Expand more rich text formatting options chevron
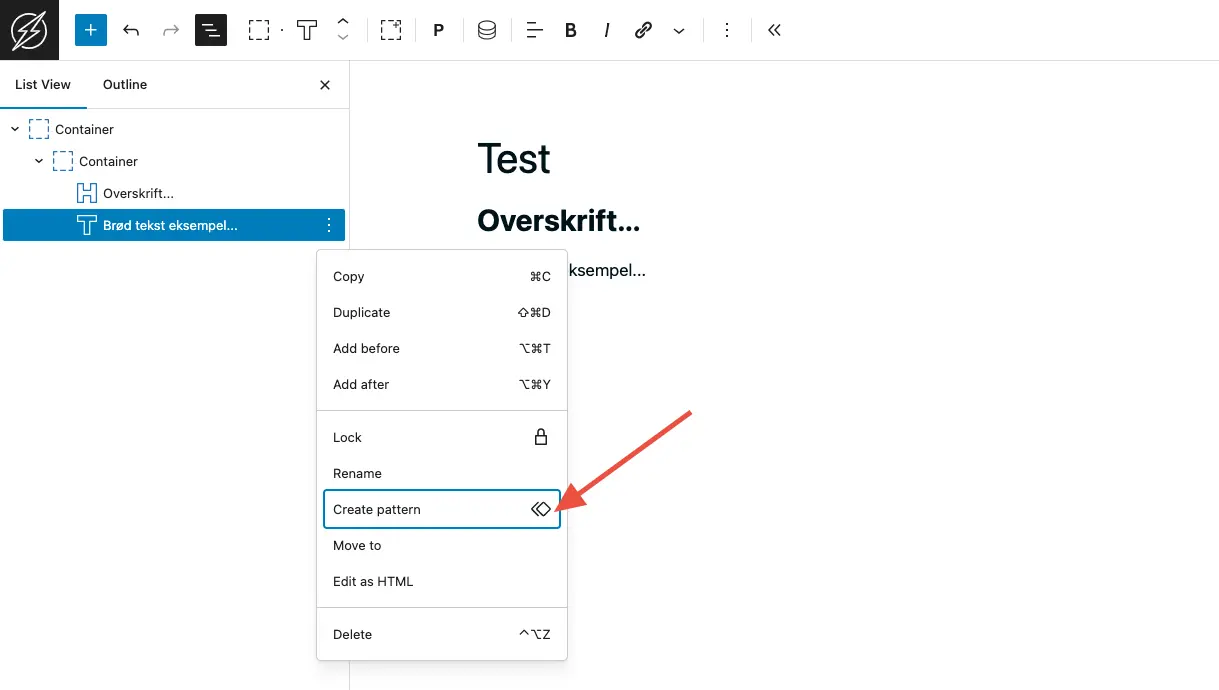1219x690 pixels. [679, 30]
